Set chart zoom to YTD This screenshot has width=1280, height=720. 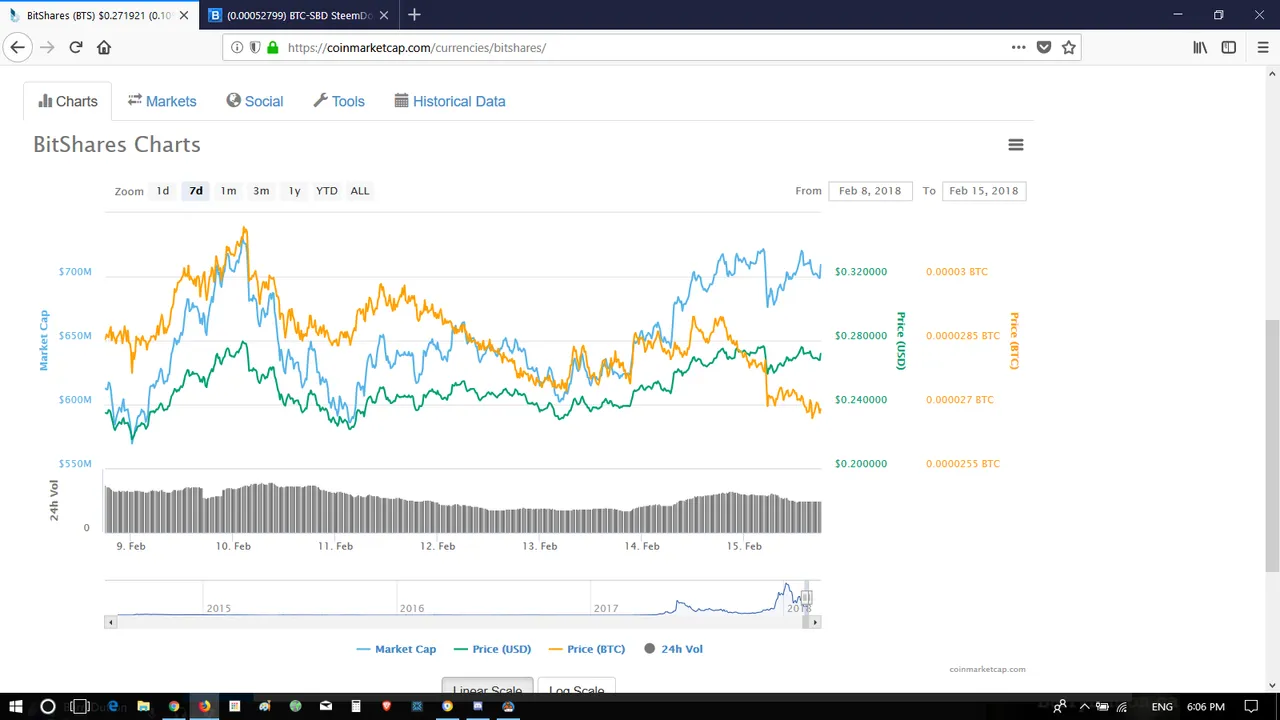[327, 191]
